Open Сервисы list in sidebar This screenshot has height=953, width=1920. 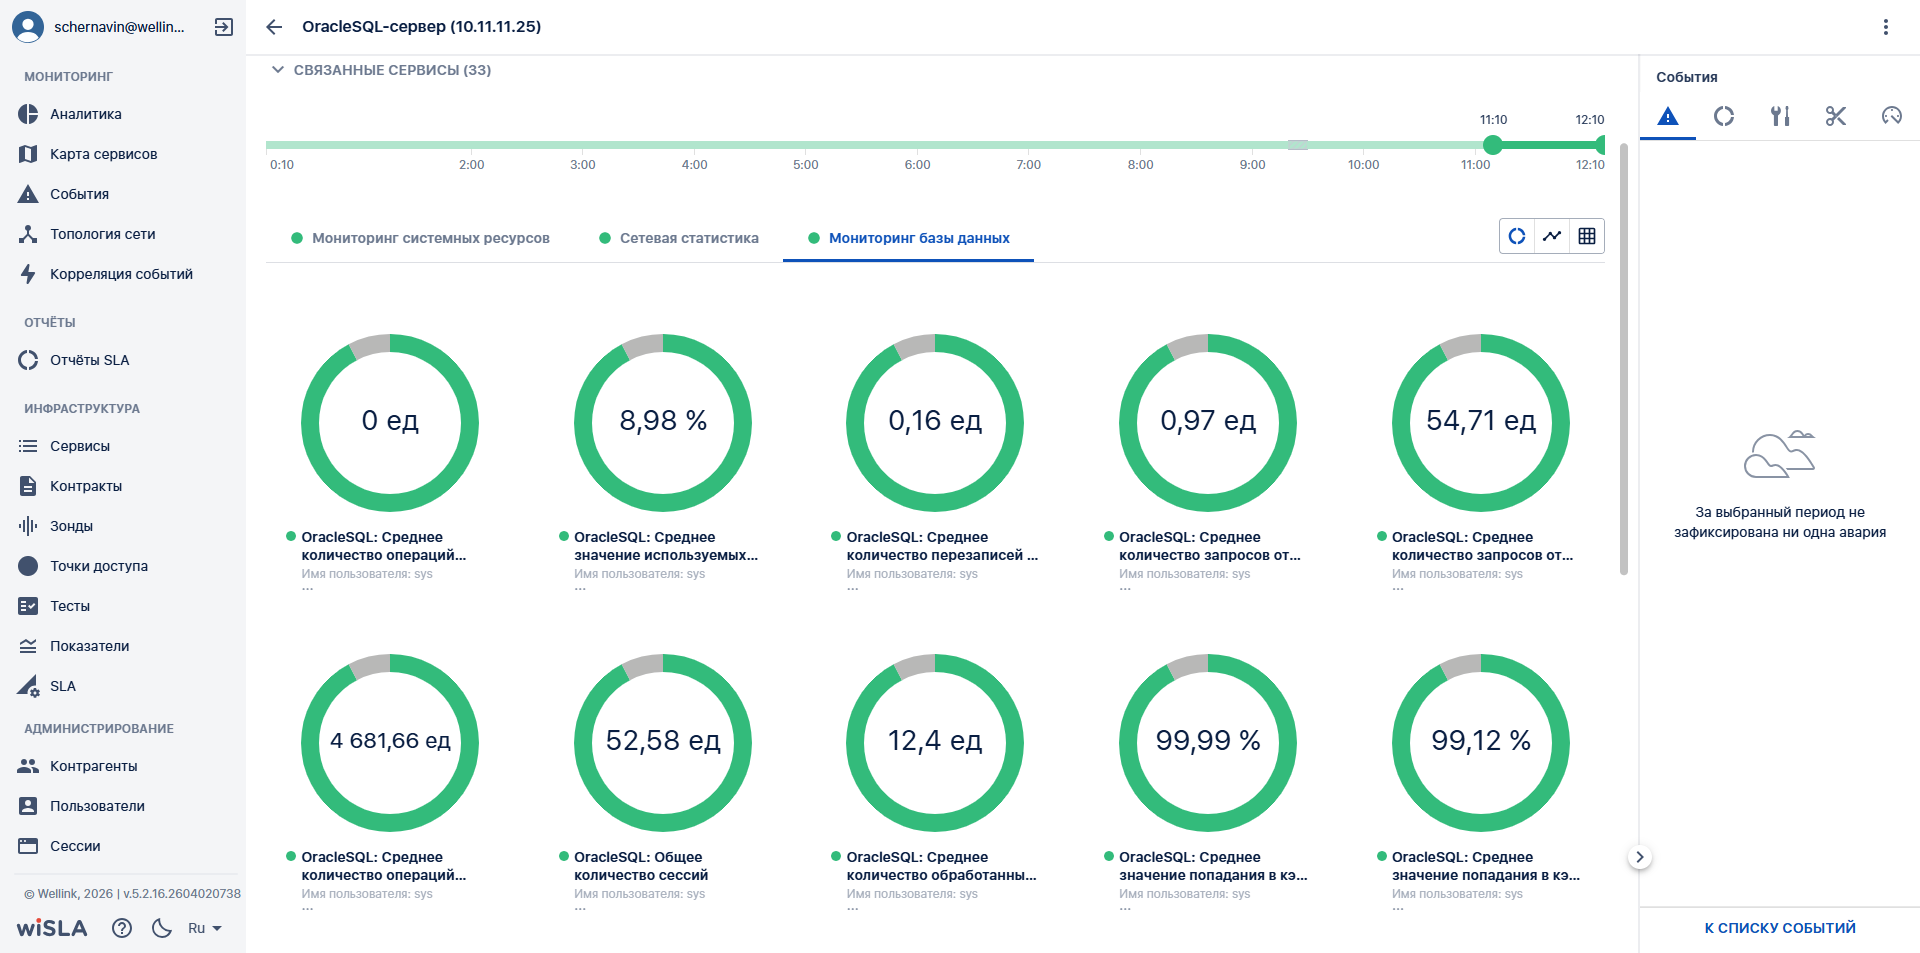click(123, 446)
